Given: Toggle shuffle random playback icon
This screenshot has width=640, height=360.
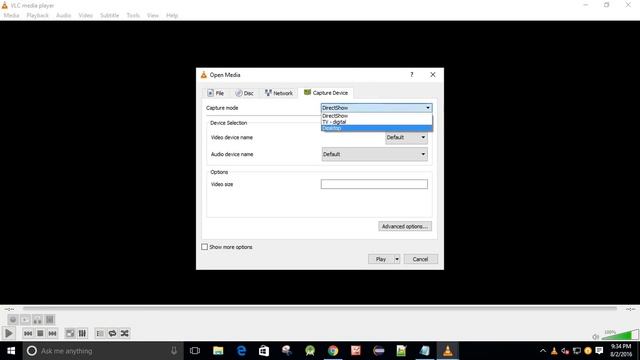Looking at the screenshot, I should click(124, 333).
